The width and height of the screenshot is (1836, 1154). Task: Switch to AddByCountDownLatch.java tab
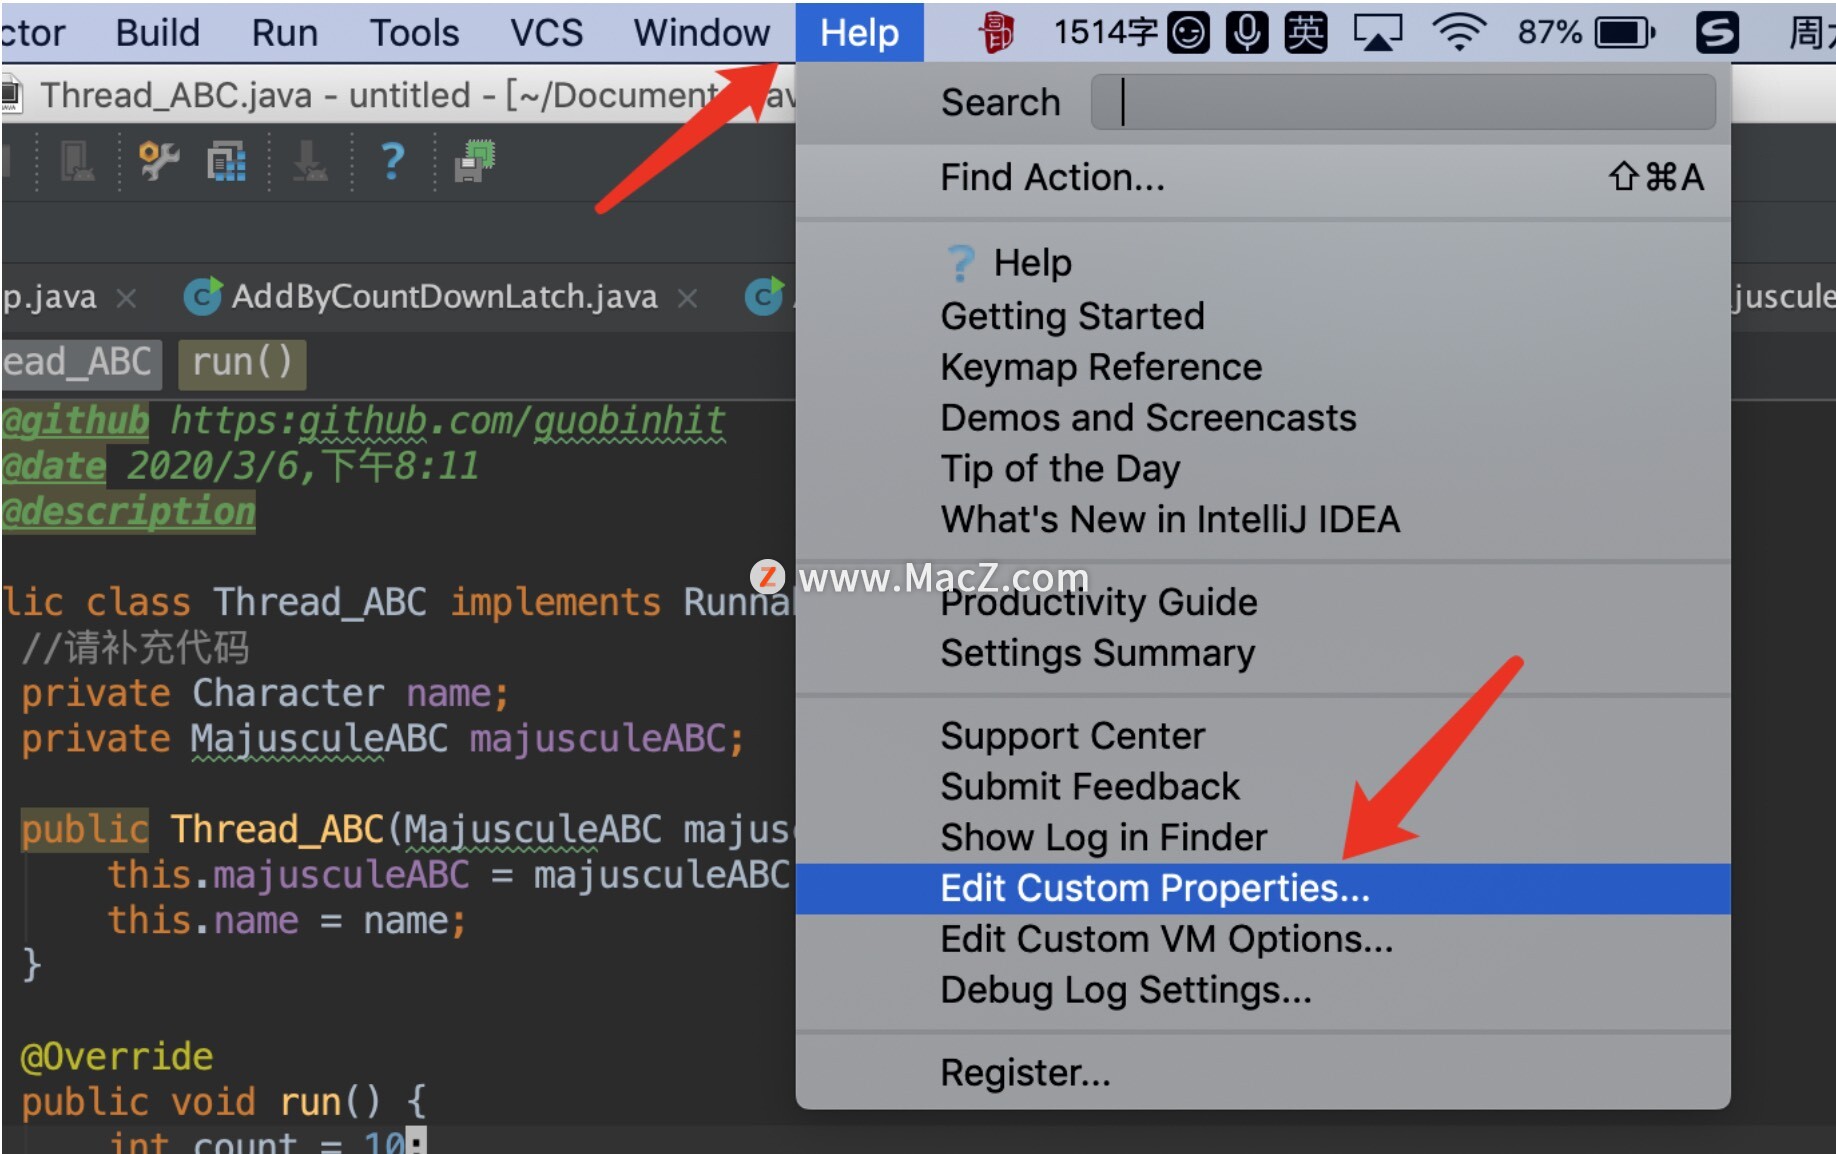coord(444,297)
